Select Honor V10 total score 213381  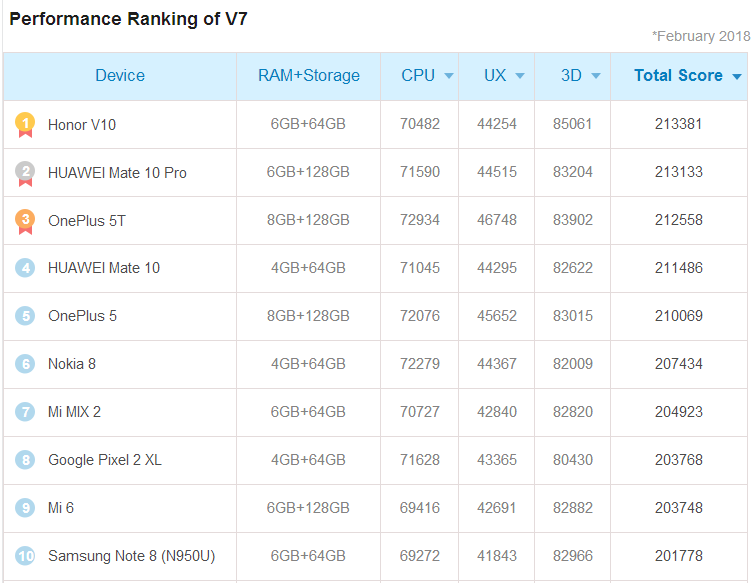[x=679, y=124]
